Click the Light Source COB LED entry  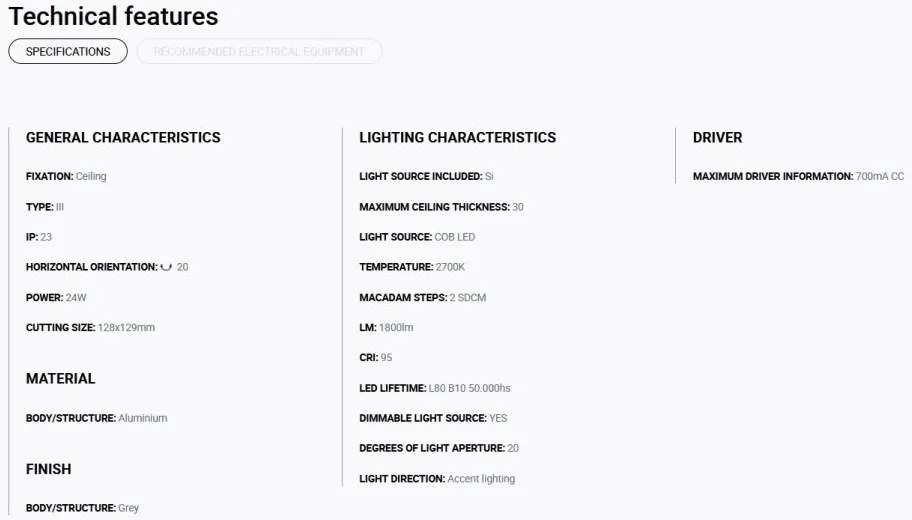click(417, 237)
